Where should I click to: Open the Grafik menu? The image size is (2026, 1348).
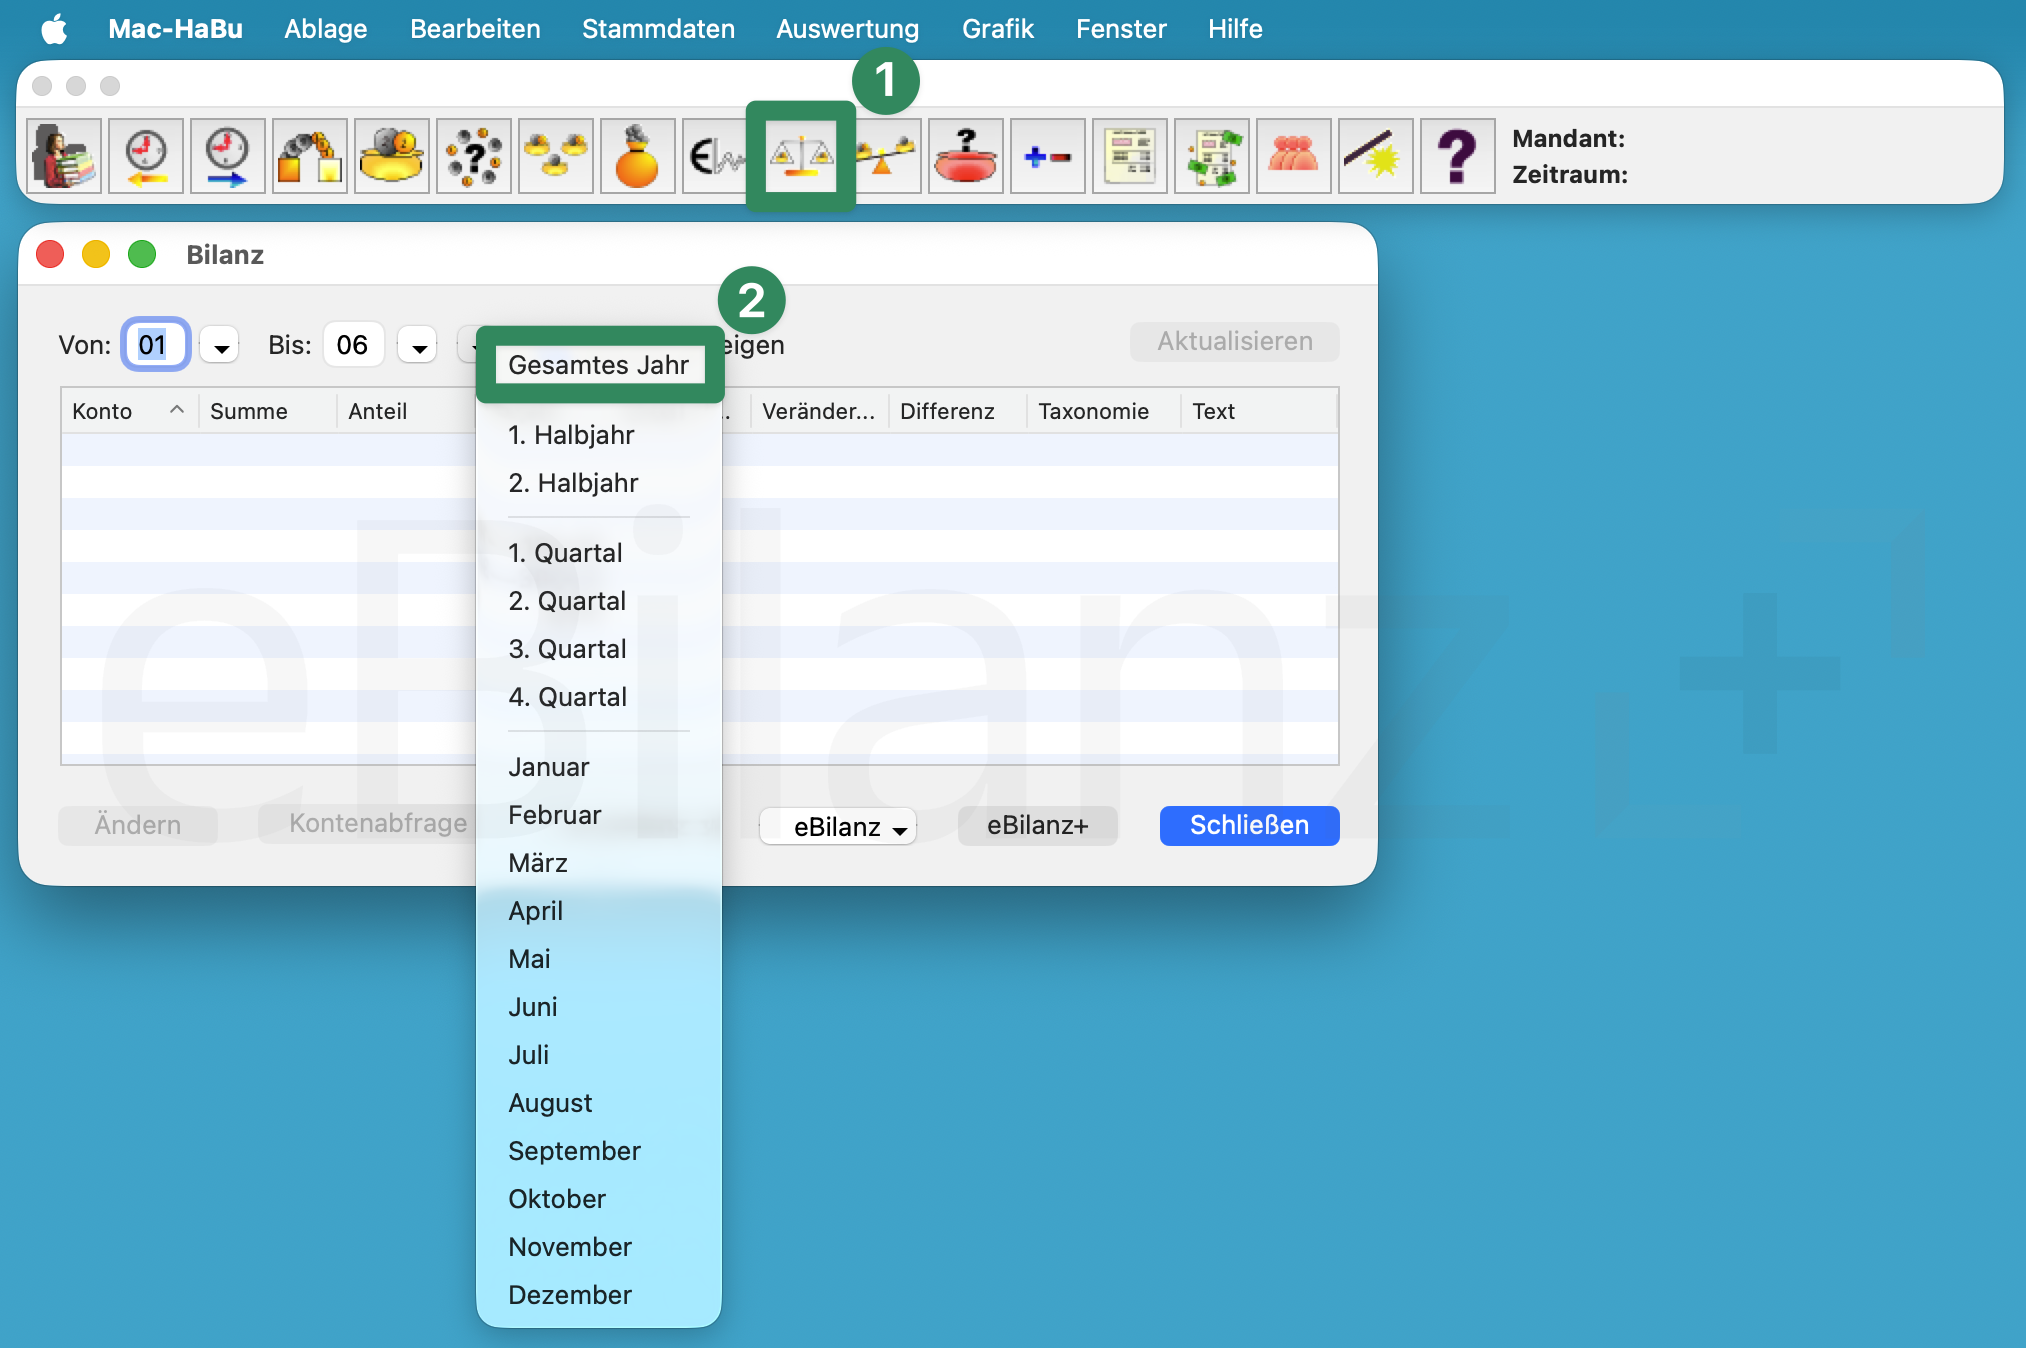tap(998, 29)
